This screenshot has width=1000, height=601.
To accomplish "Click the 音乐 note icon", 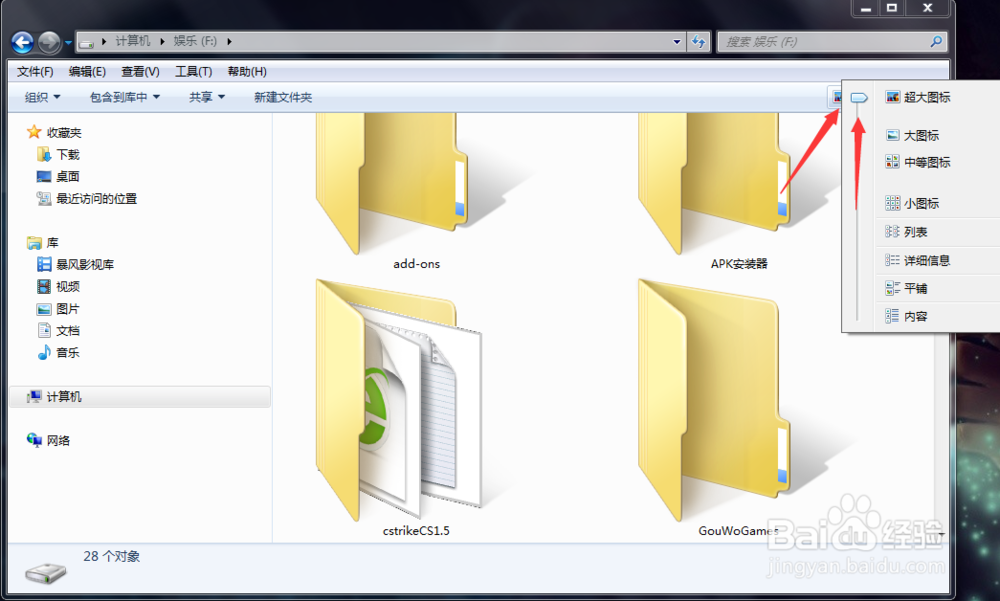I will point(44,352).
